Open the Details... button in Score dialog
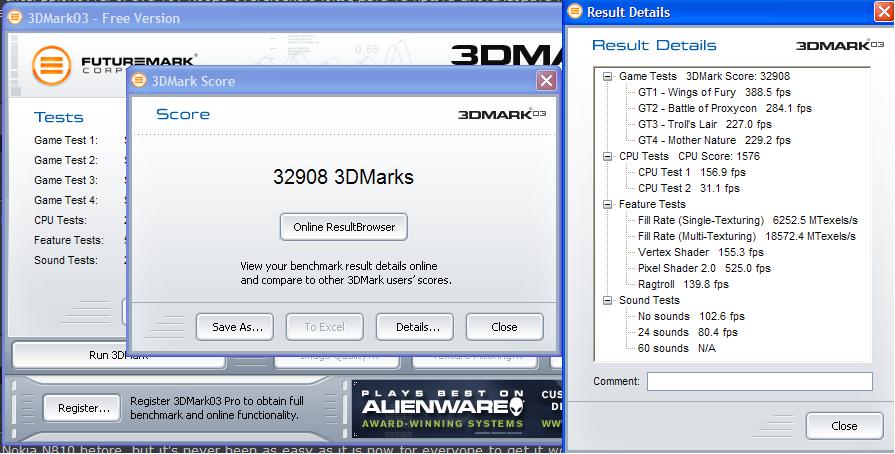895x454 pixels. [x=415, y=327]
